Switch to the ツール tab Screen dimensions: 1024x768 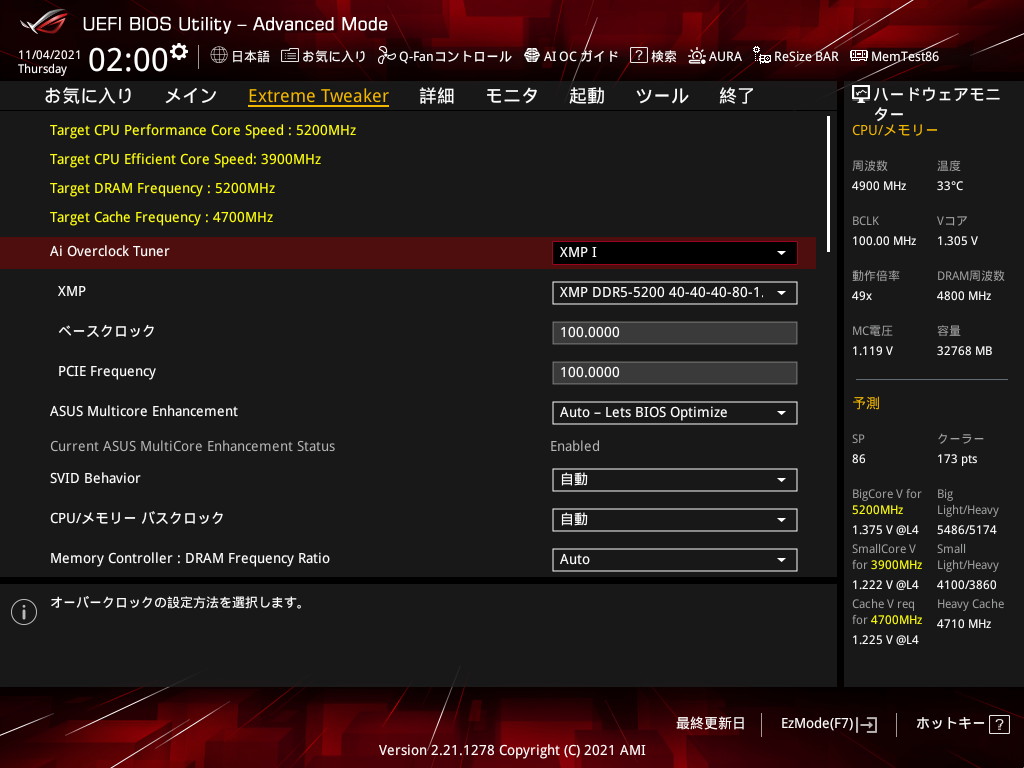point(662,96)
